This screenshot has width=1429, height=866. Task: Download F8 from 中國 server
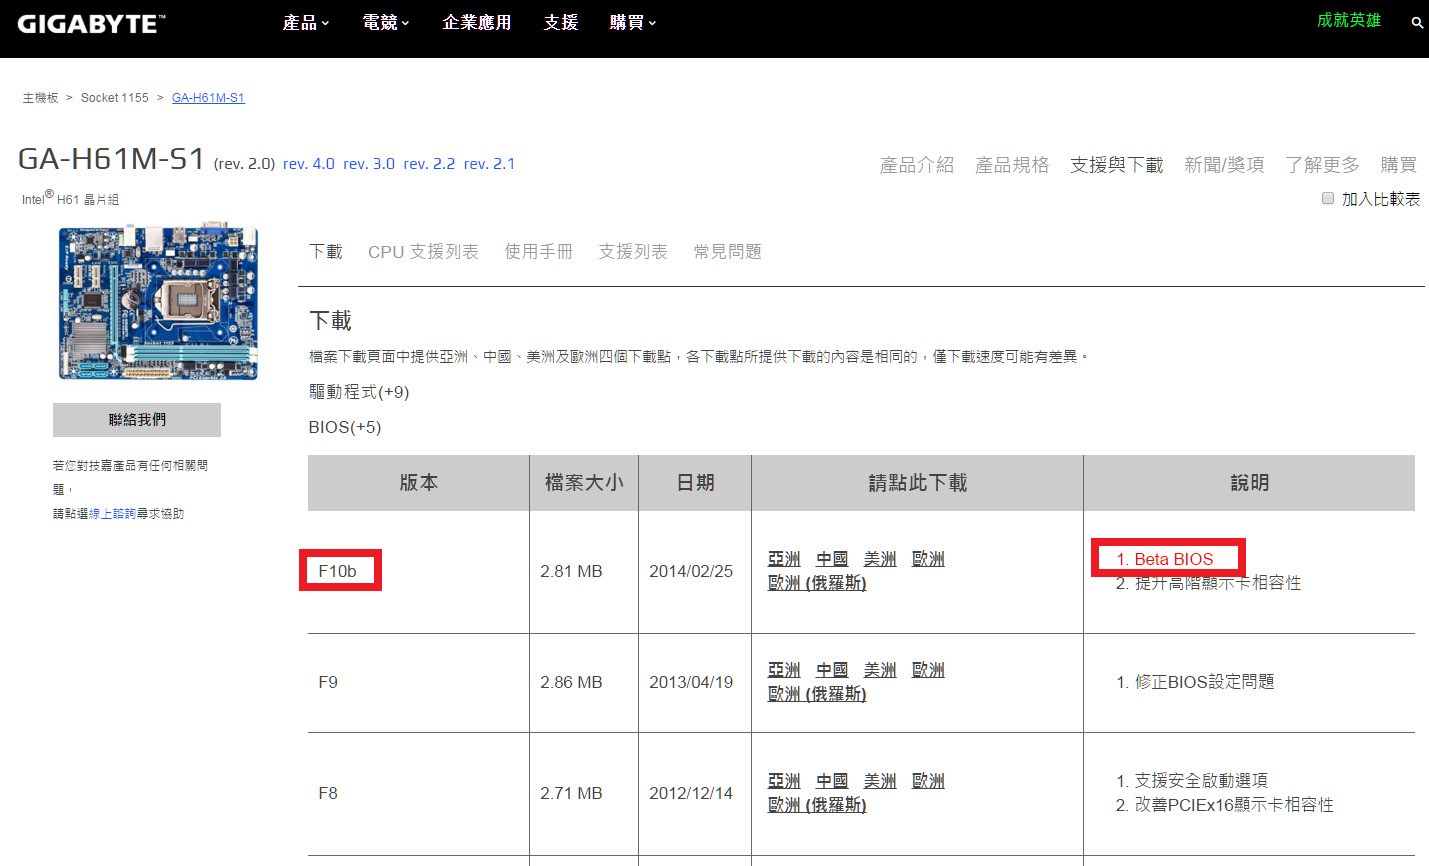pyautogui.click(x=832, y=781)
